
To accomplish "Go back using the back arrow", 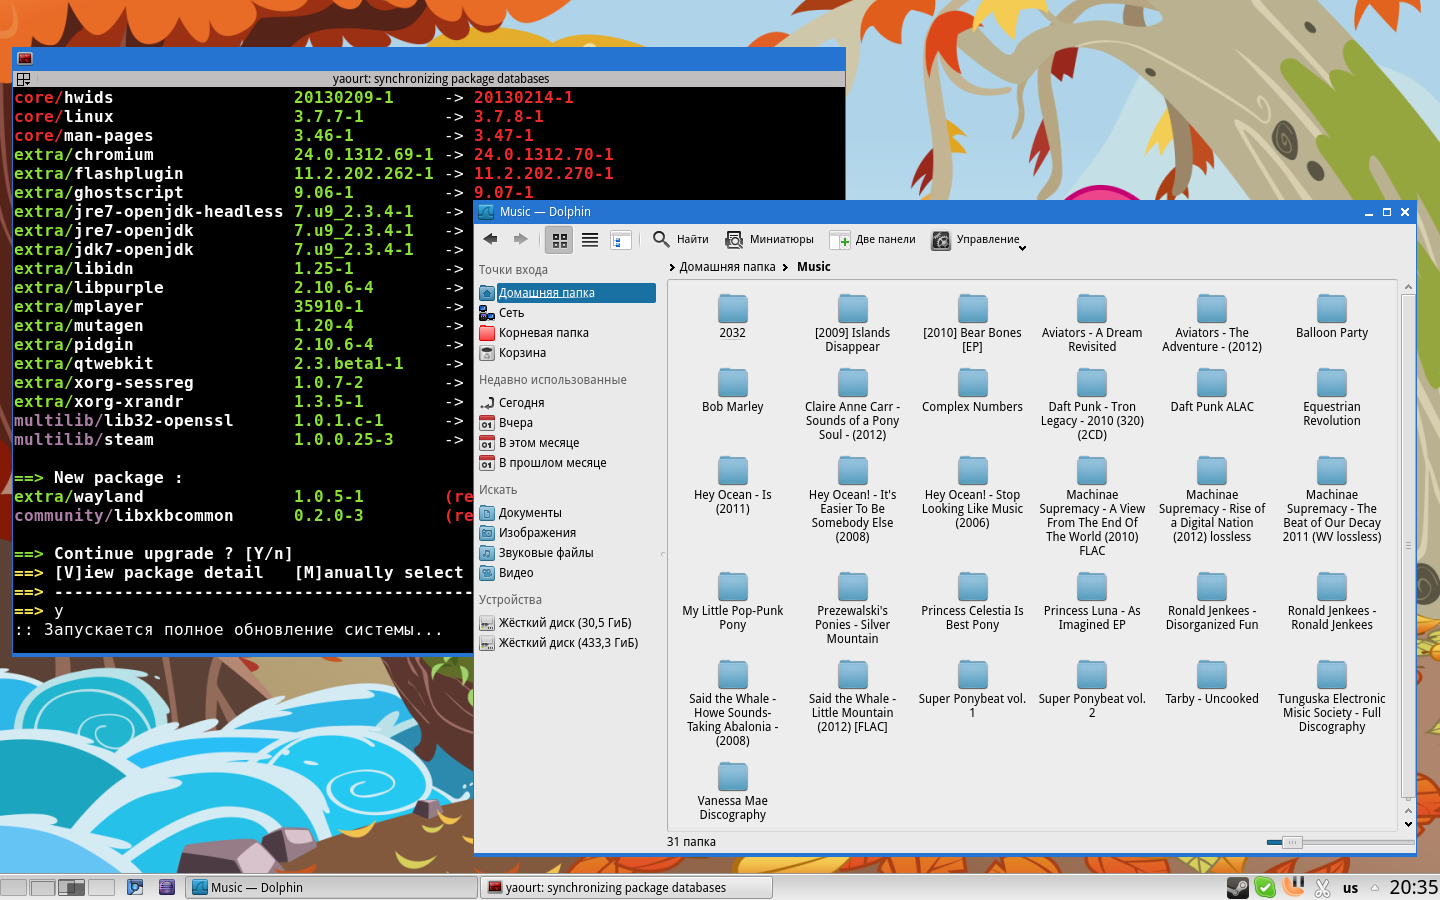I will (x=490, y=239).
